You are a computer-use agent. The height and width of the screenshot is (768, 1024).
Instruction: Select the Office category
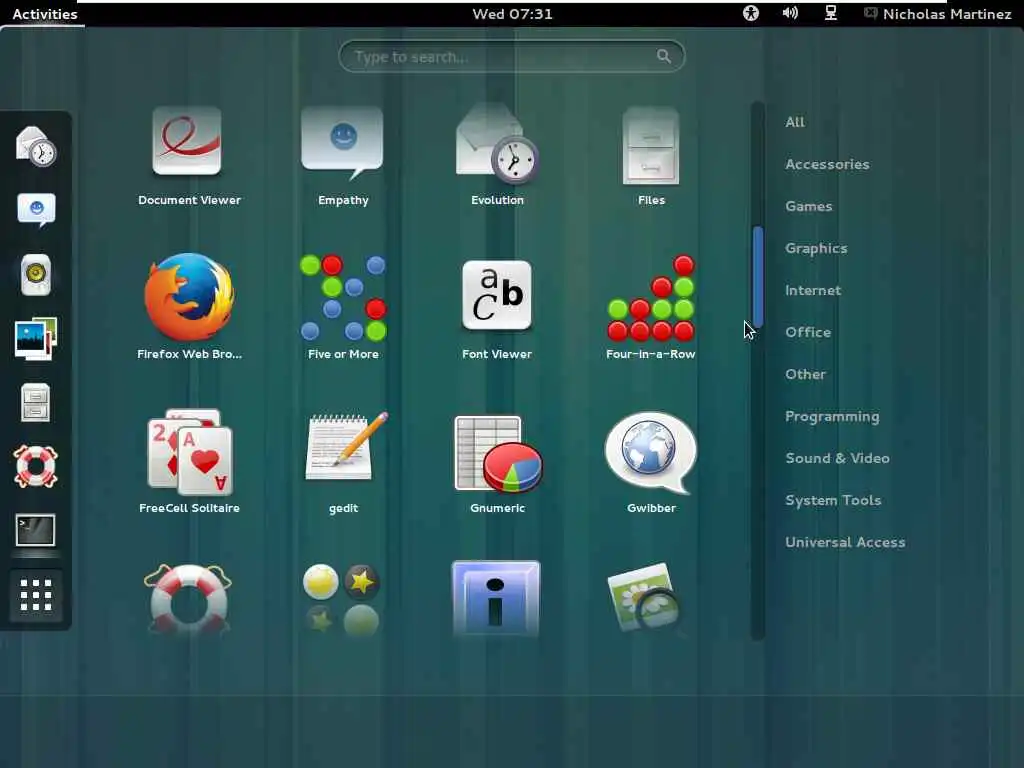pyautogui.click(x=808, y=332)
